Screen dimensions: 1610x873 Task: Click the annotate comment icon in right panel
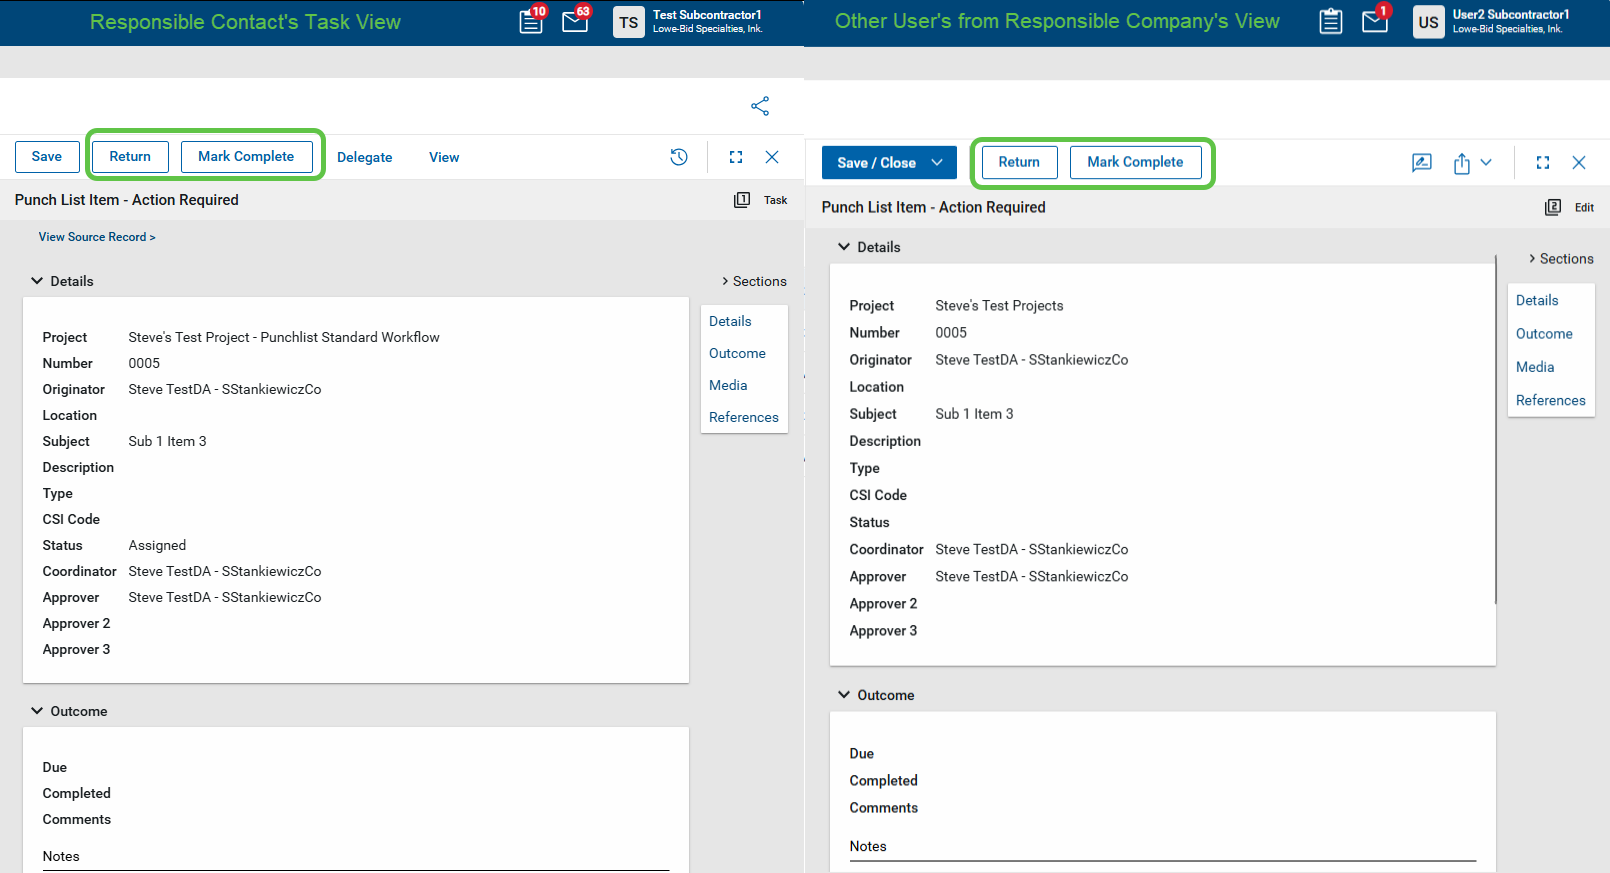pyautogui.click(x=1421, y=163)
